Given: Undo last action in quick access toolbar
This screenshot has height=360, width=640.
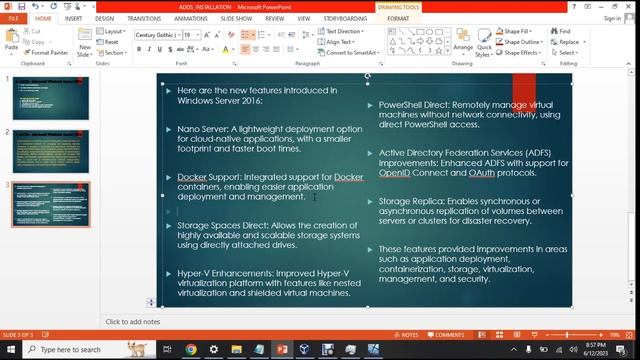Looking at the screenshot, I should click(x=36, y=7).
